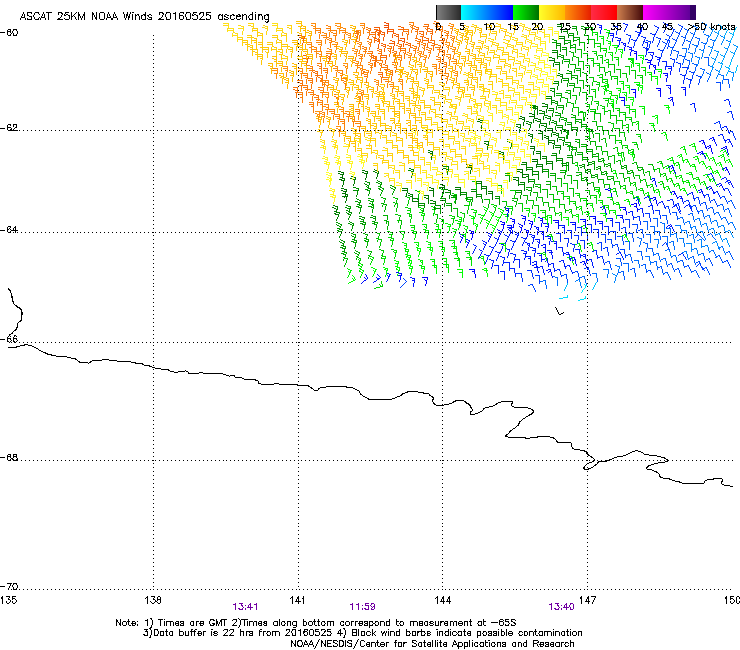Choose the magenta 40-45 knots legend swatch
This screenshot has width=740, height=650.
(x=656, y=12)
